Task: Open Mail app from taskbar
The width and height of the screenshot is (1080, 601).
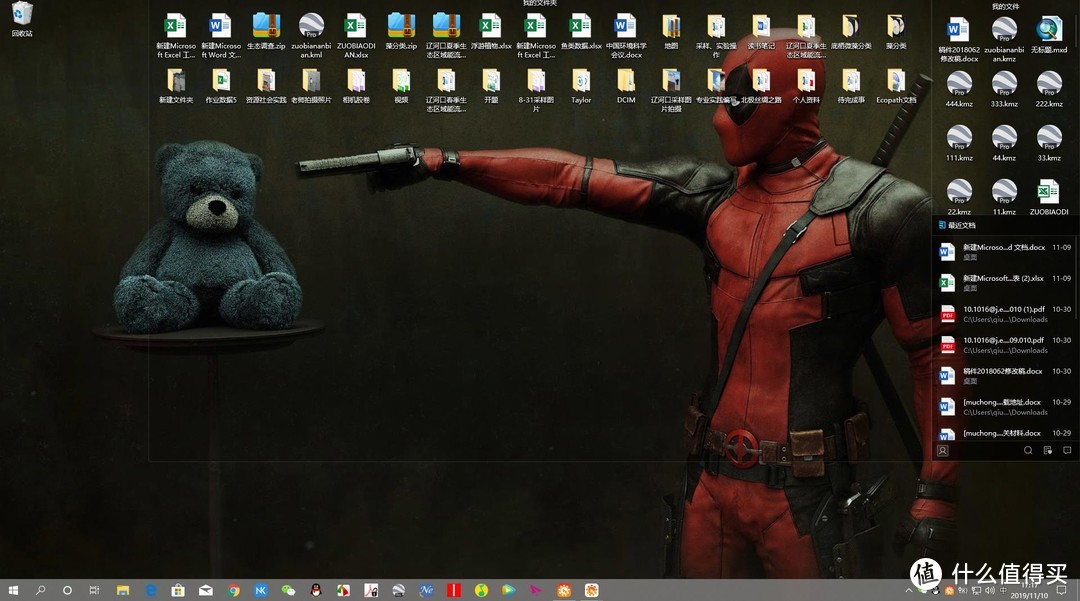Action: (206, 590)
